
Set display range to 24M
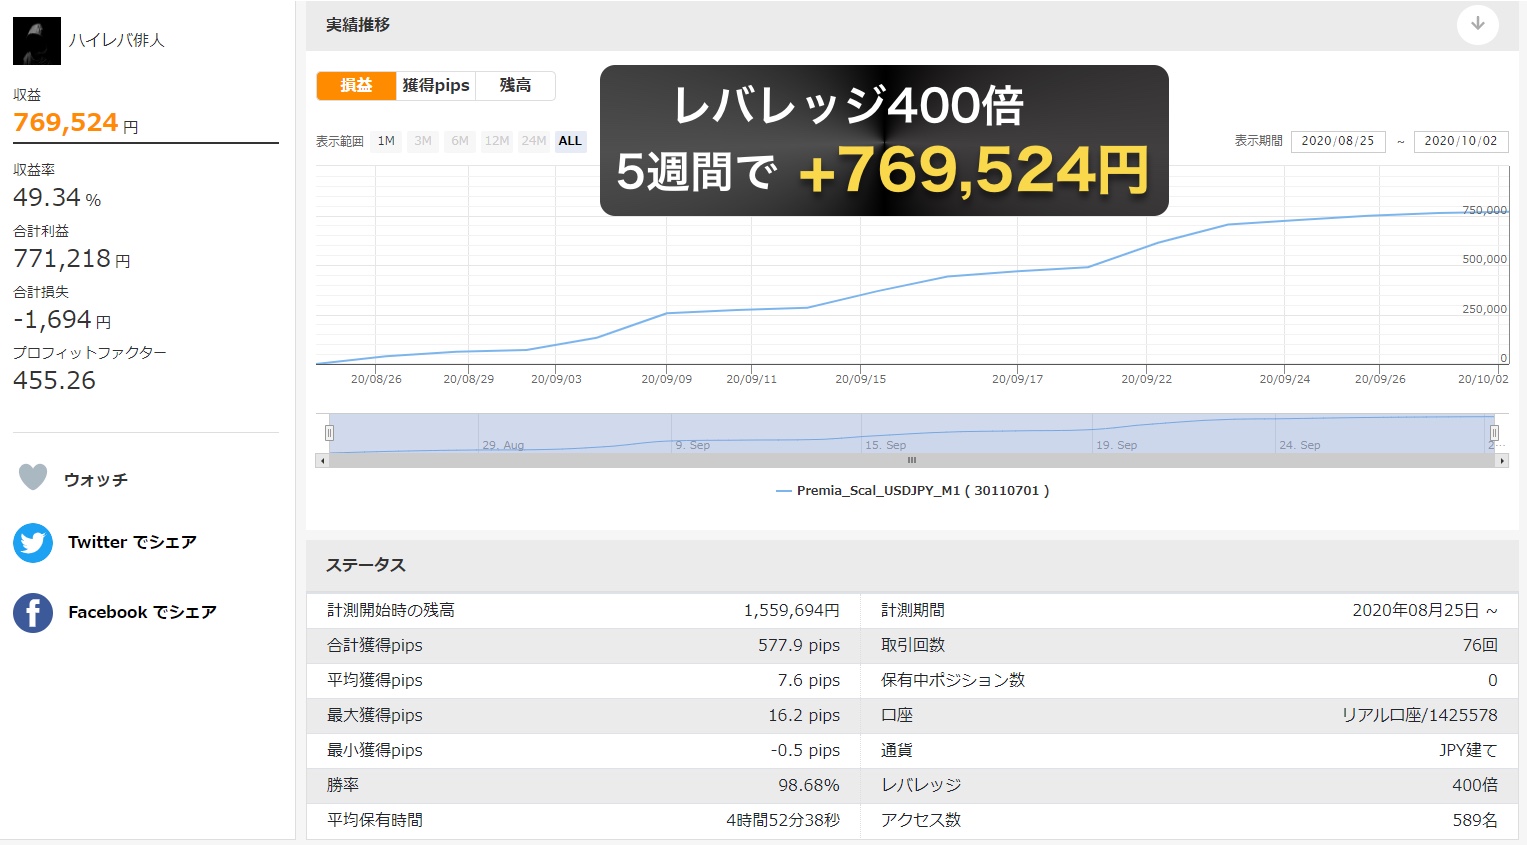[534, 141]
